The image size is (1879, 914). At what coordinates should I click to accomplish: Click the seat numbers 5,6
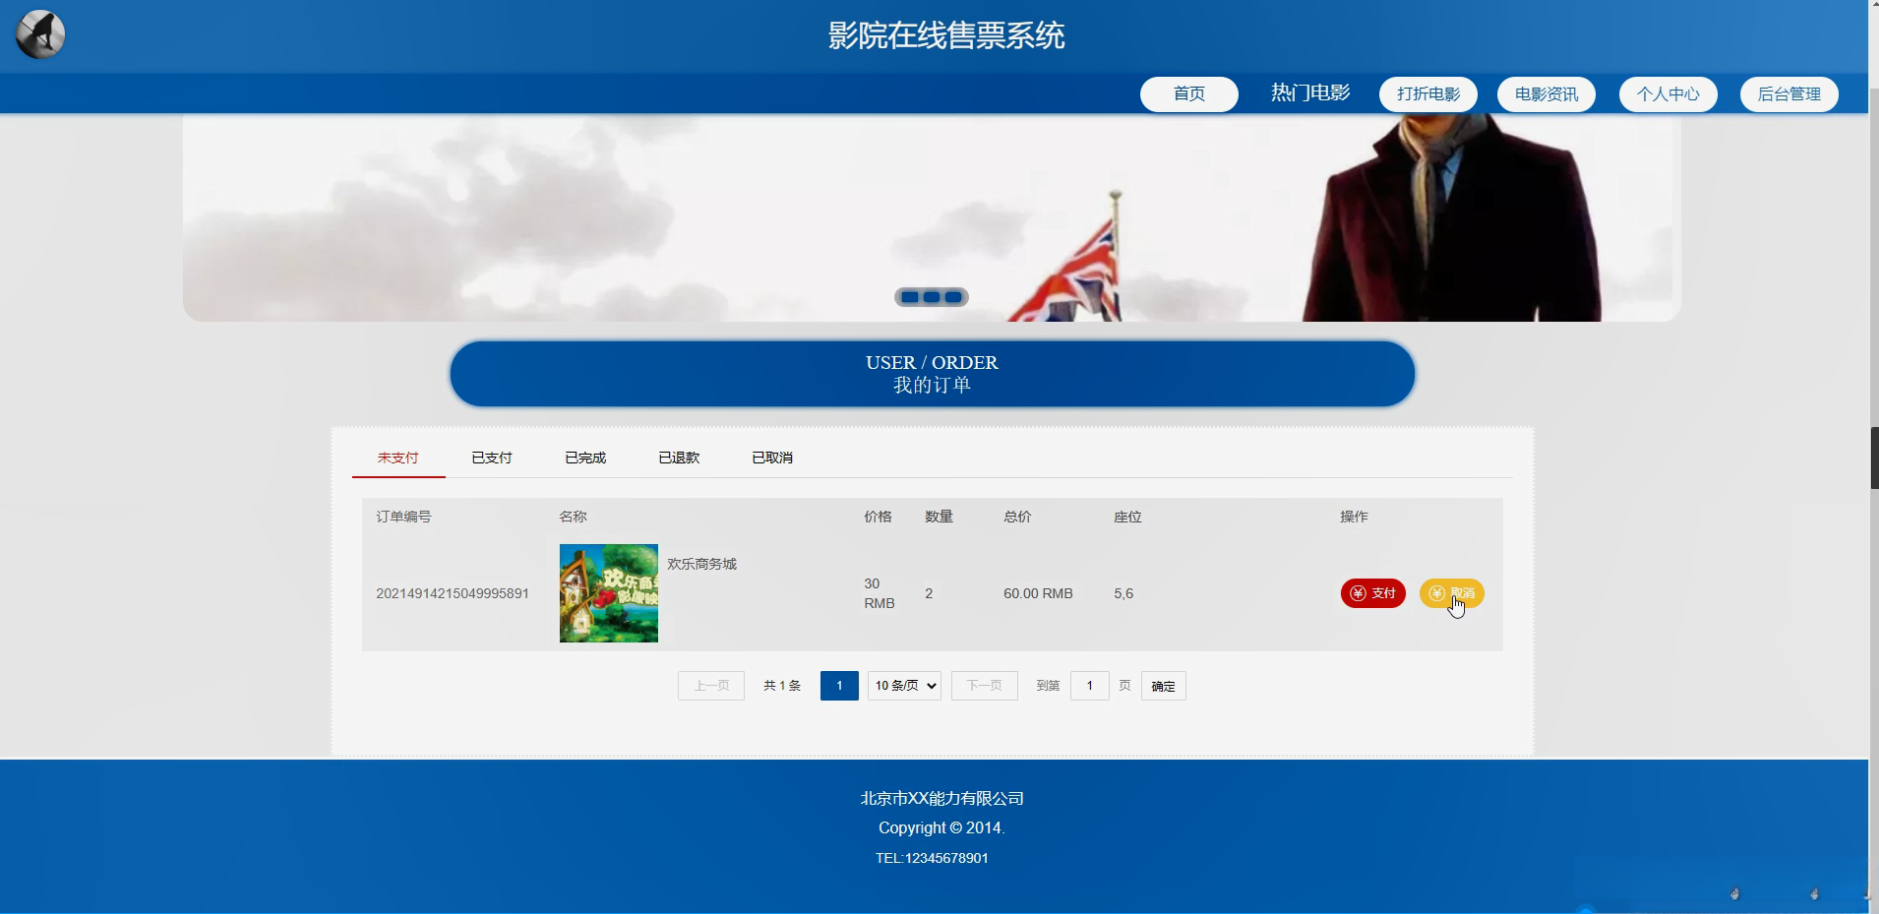[x=1124, y=593]
